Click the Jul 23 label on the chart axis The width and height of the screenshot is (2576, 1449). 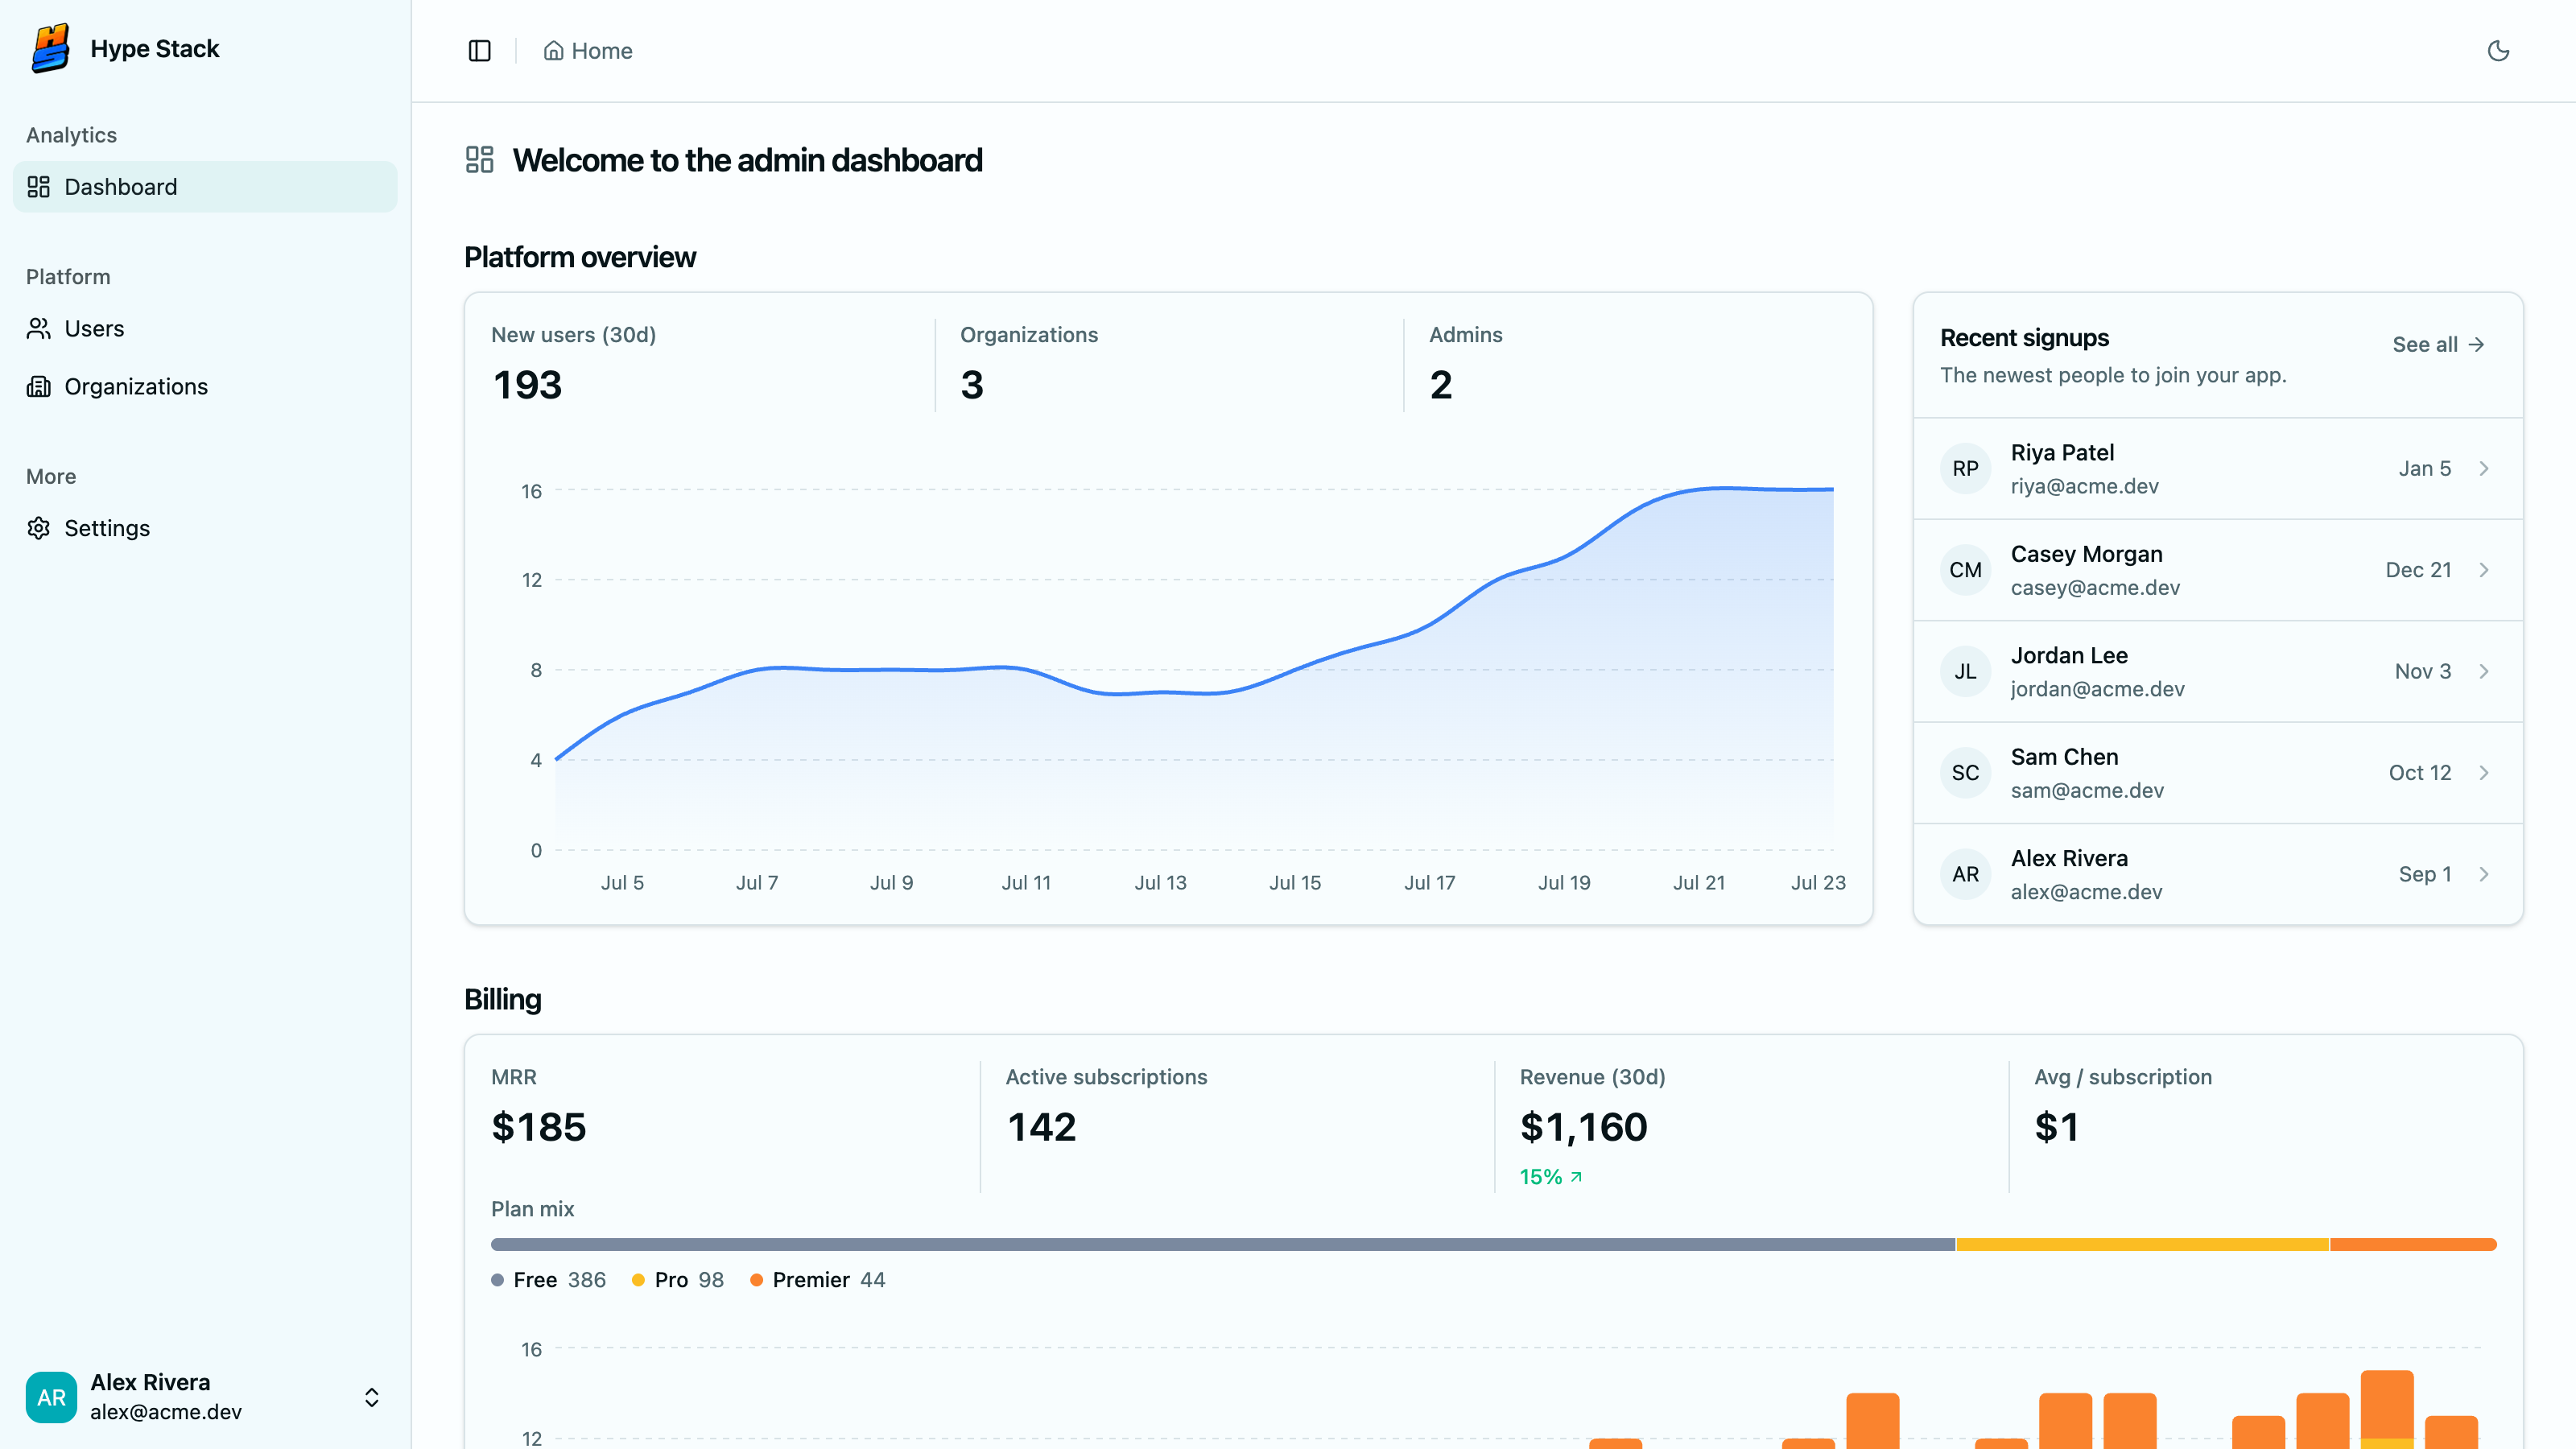[x=1818, y=883]
